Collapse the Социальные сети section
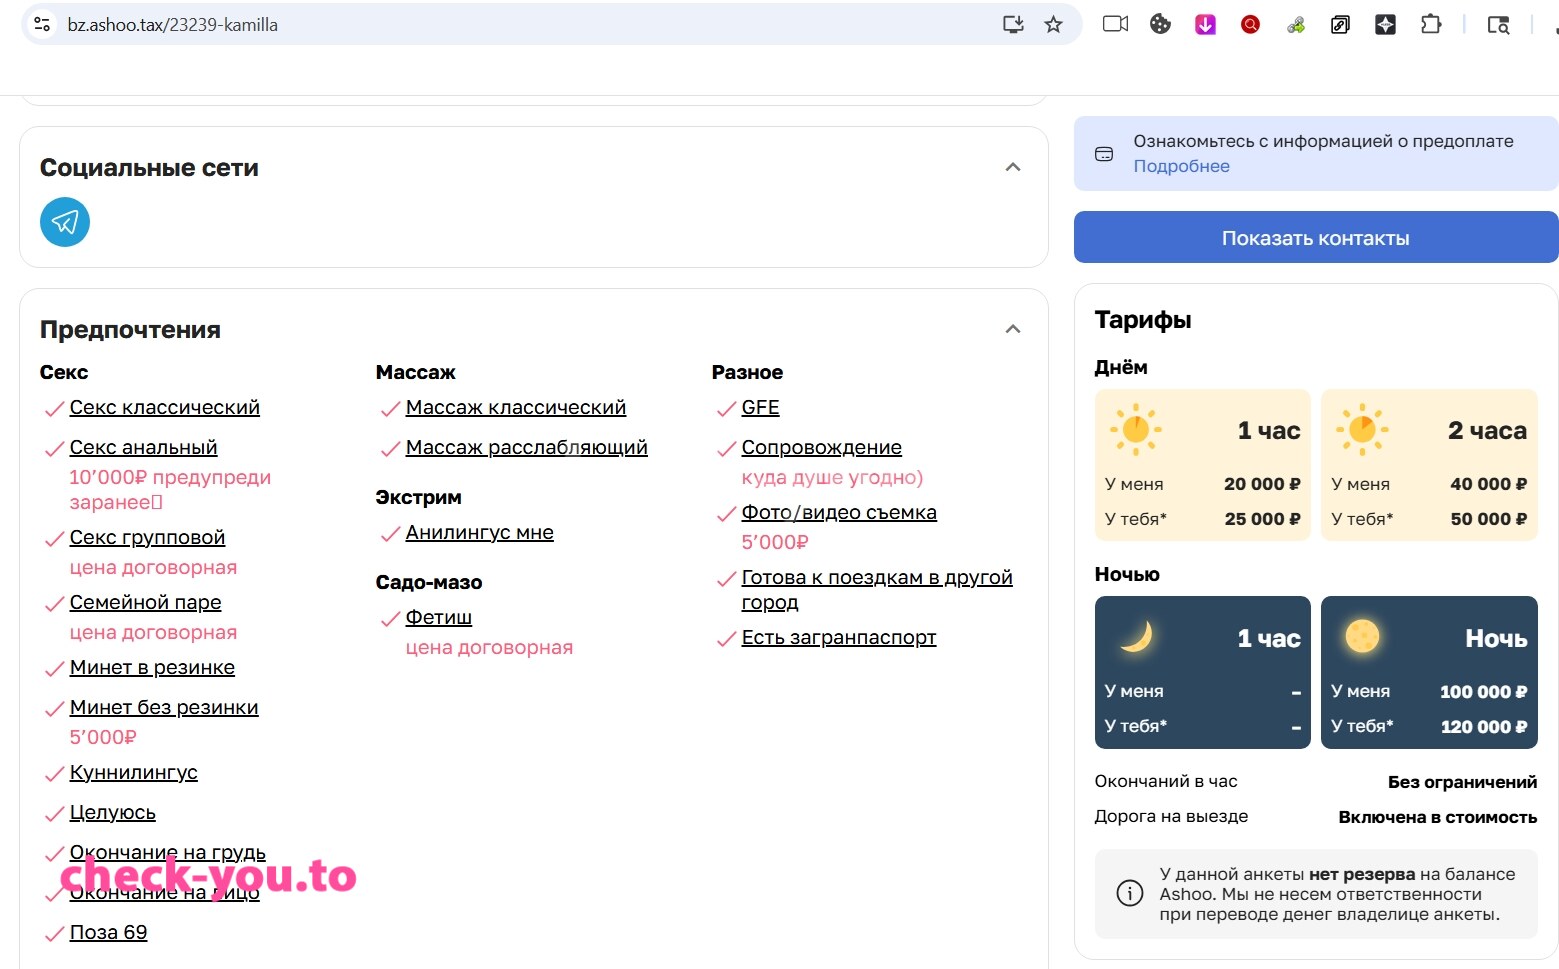 coord(1013,167)
